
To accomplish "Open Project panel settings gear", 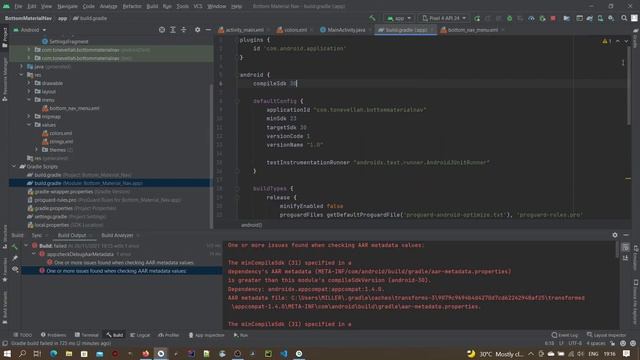I will (198, 30).
